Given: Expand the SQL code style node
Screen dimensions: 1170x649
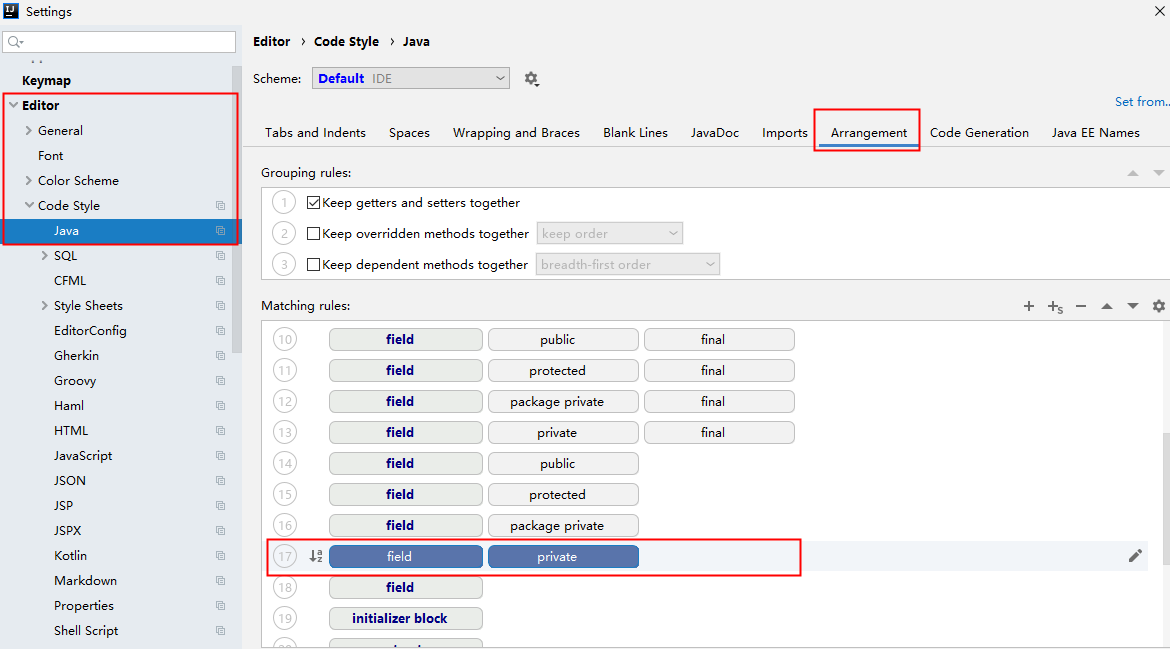Looking at the screenshot, I should tap(44, 256).
